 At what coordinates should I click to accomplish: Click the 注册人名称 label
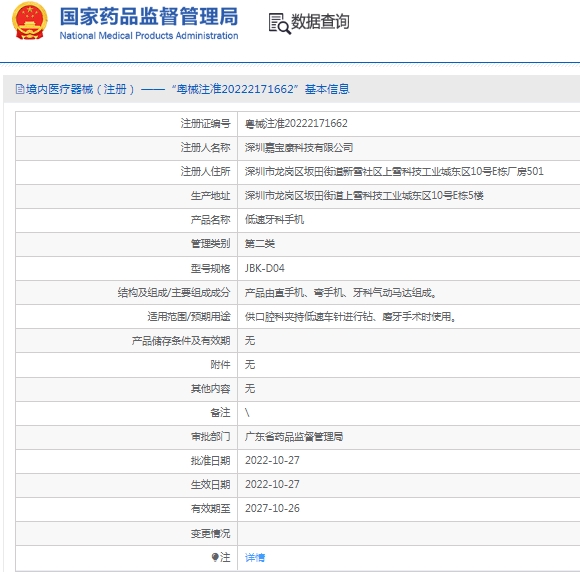(x=206, y=148)
